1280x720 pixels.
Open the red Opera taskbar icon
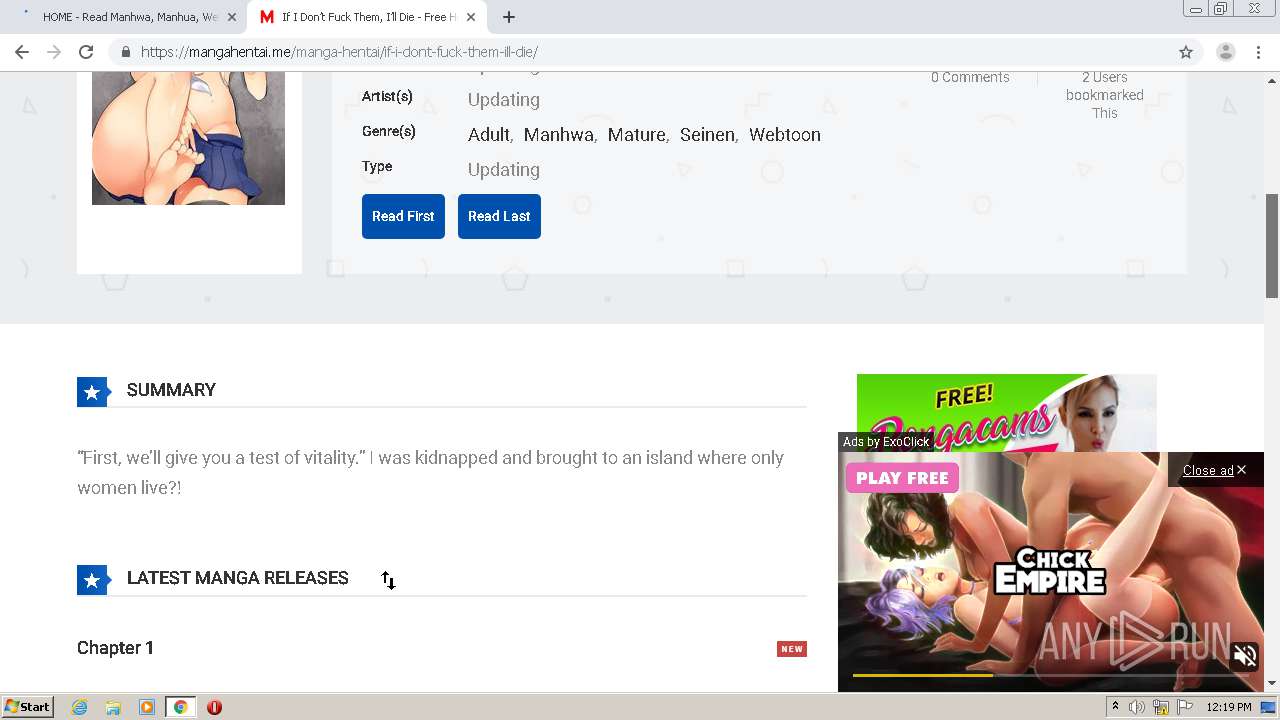(214, 707)
